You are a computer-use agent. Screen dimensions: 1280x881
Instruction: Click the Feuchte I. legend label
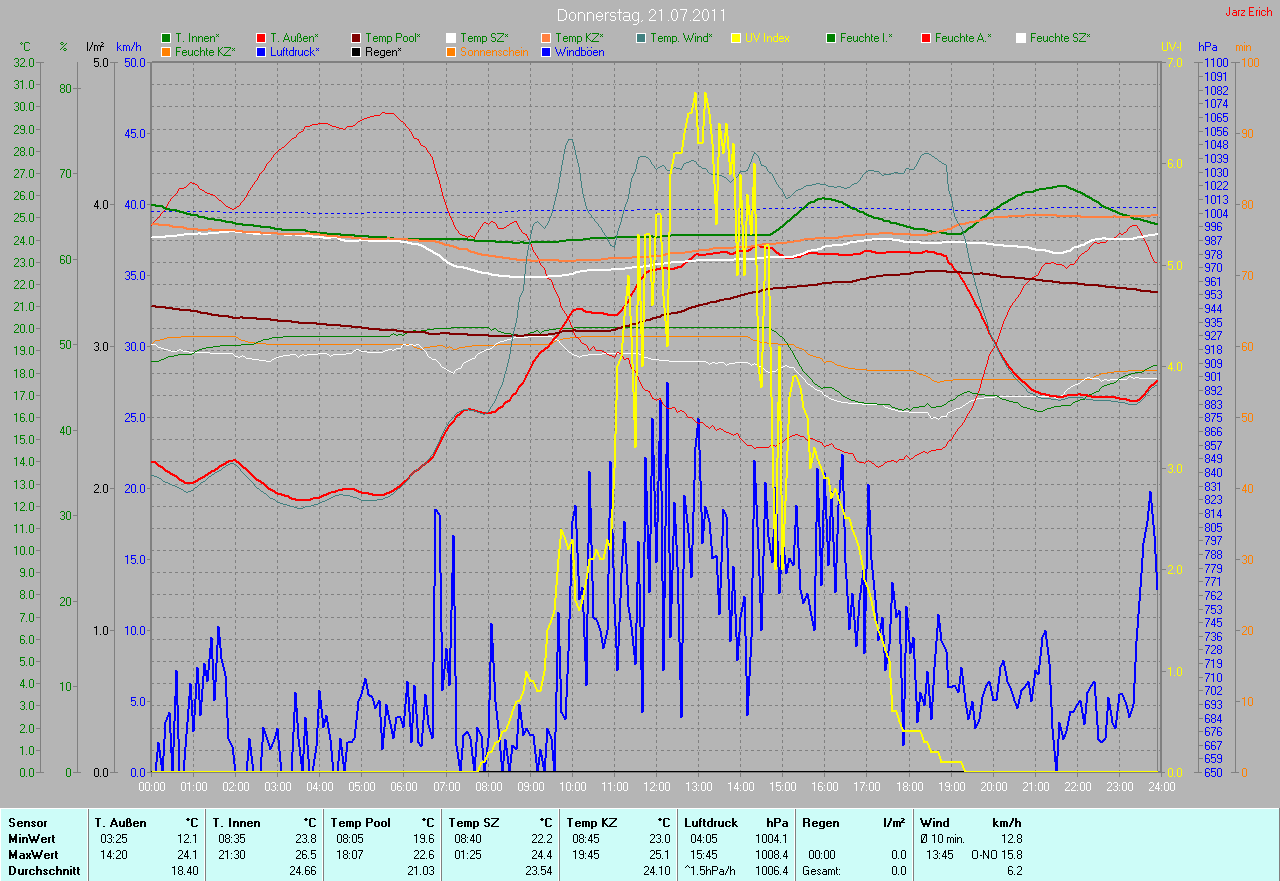tap(866, 38)
